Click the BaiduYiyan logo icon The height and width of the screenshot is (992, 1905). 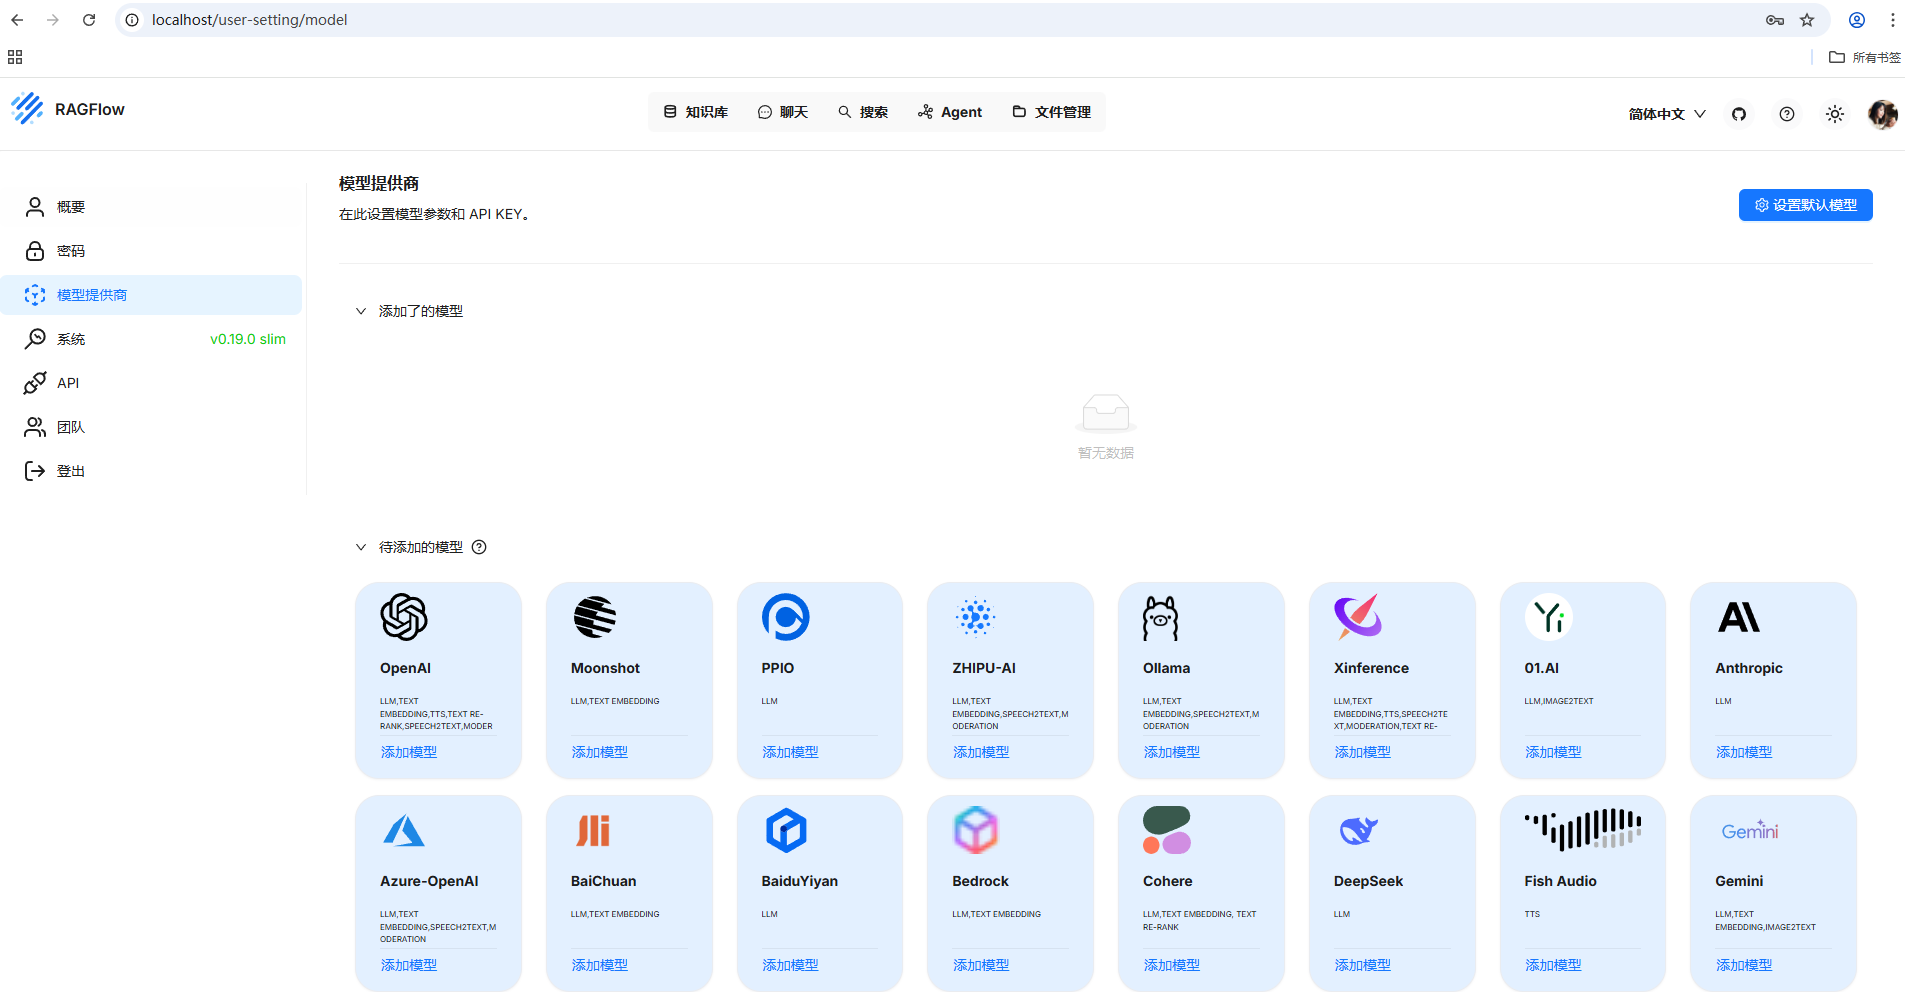(x=786, y=830)
